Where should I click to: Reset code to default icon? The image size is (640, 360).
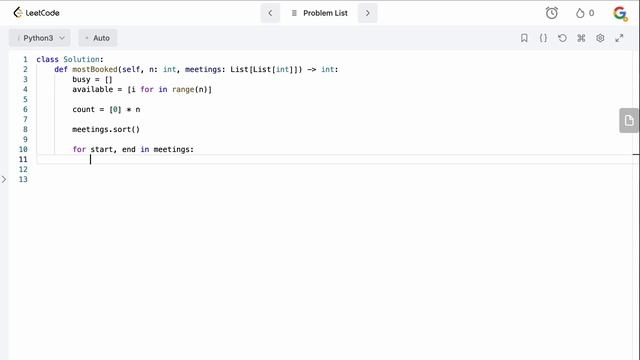click(562, 38)
